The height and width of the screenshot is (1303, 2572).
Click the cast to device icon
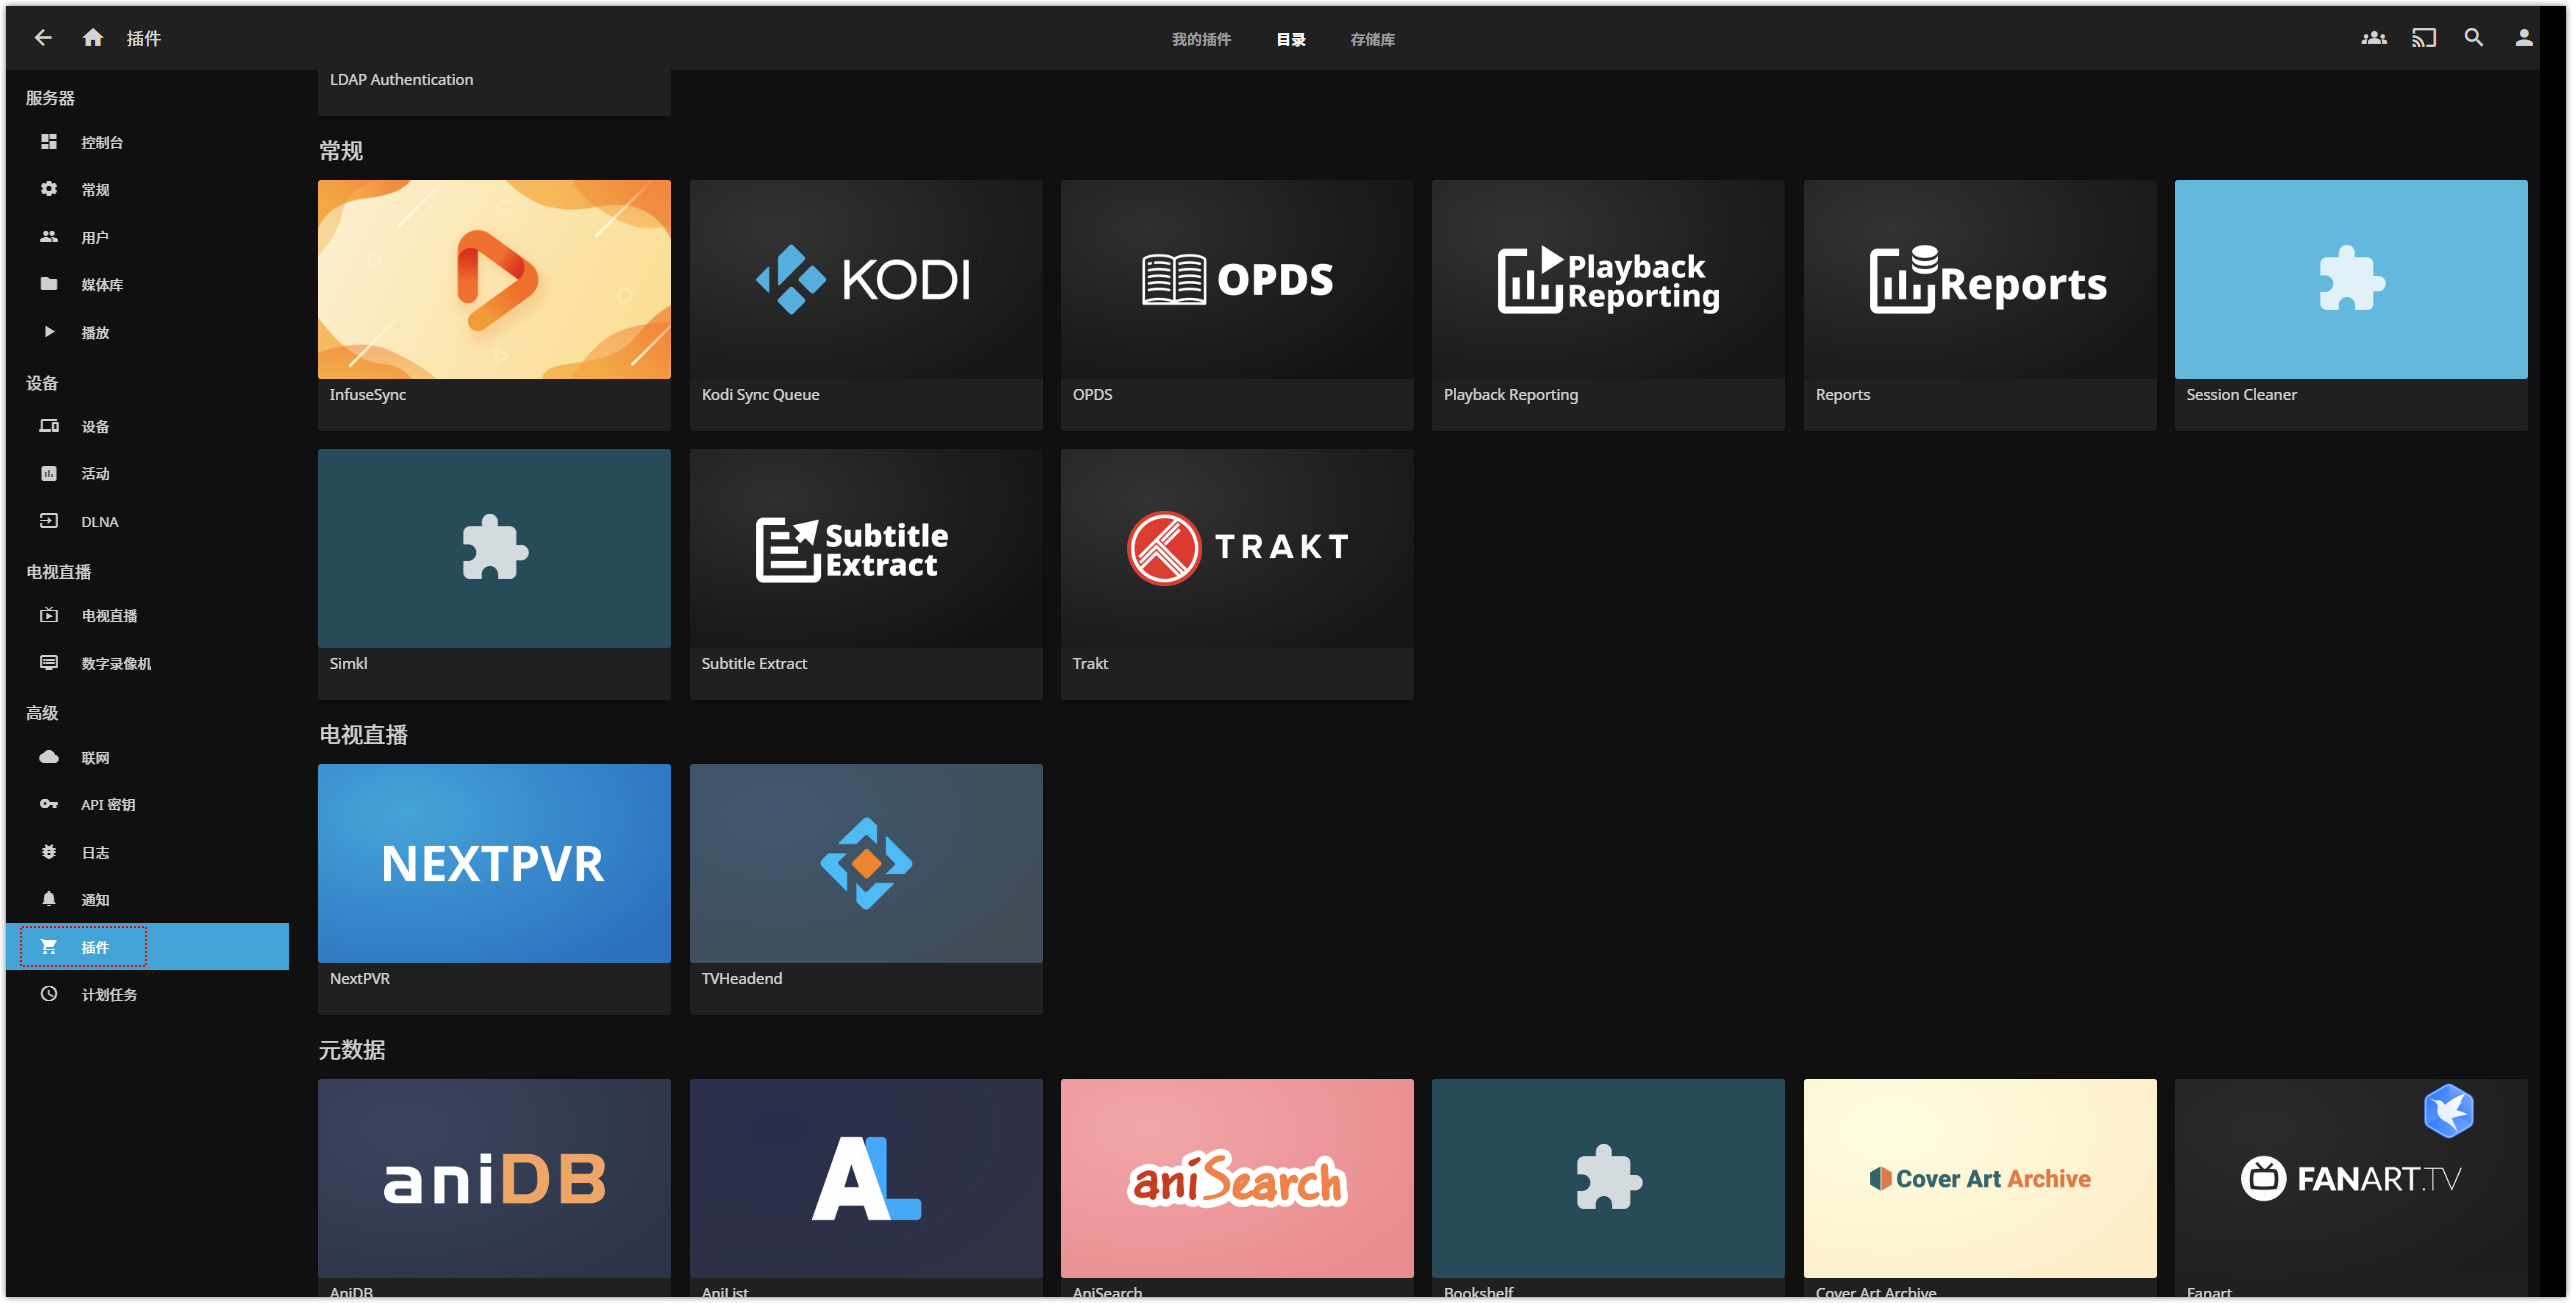pyautogui.click(x=2424, y=38)
